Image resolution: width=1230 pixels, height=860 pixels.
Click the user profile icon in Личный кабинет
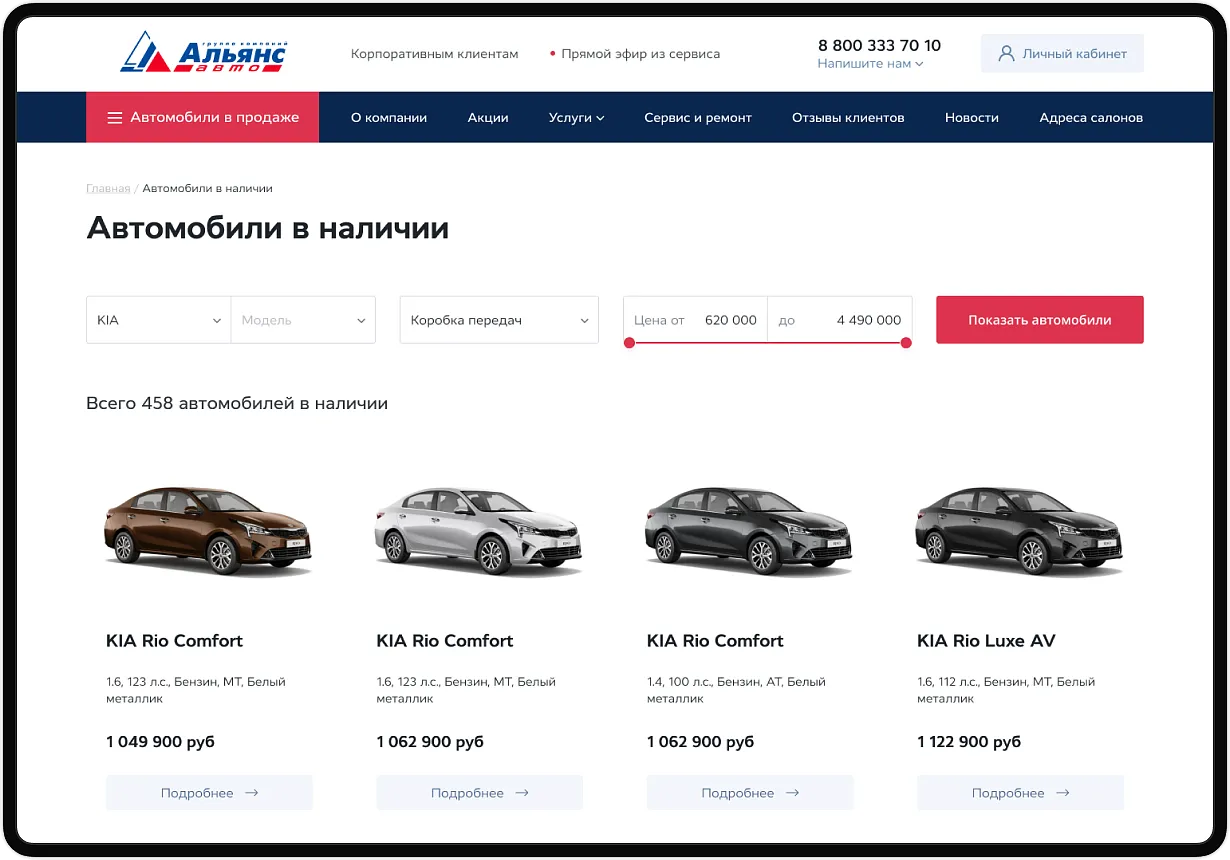[1006, 54]
